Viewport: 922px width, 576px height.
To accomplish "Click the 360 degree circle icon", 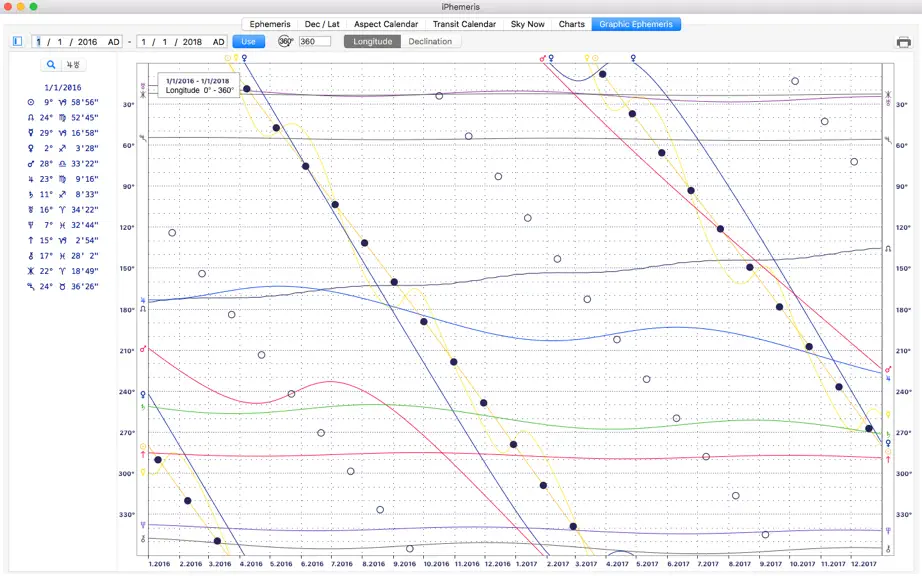I will pos(285,41).
